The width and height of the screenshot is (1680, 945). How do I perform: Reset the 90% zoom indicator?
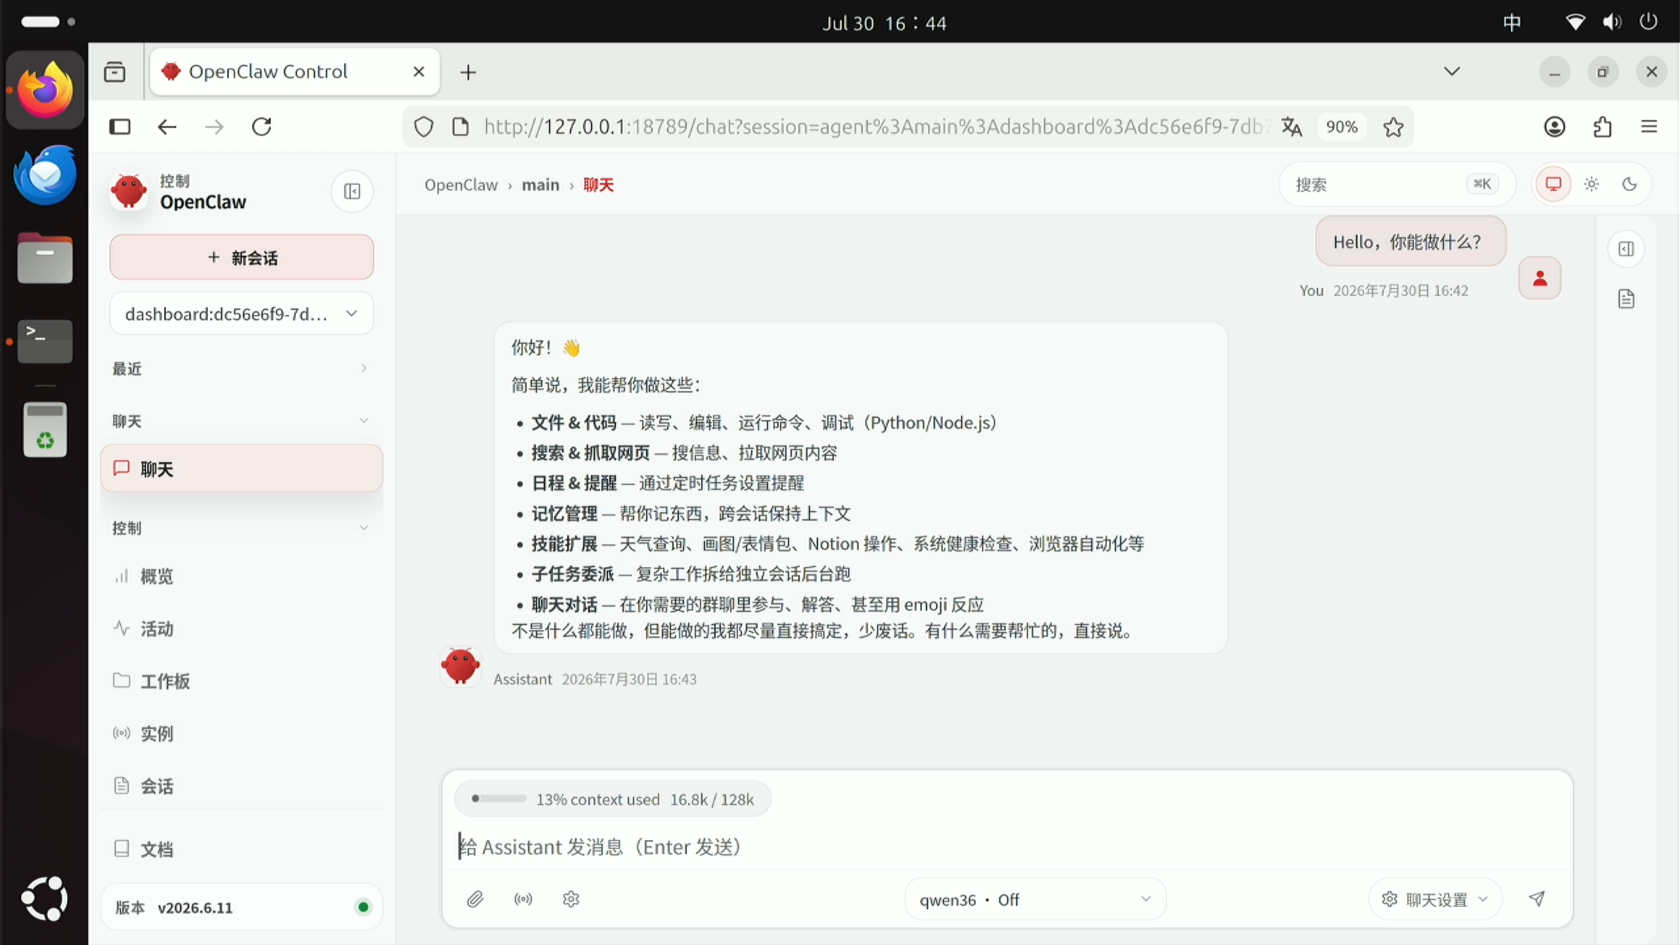coord(1342,127)
